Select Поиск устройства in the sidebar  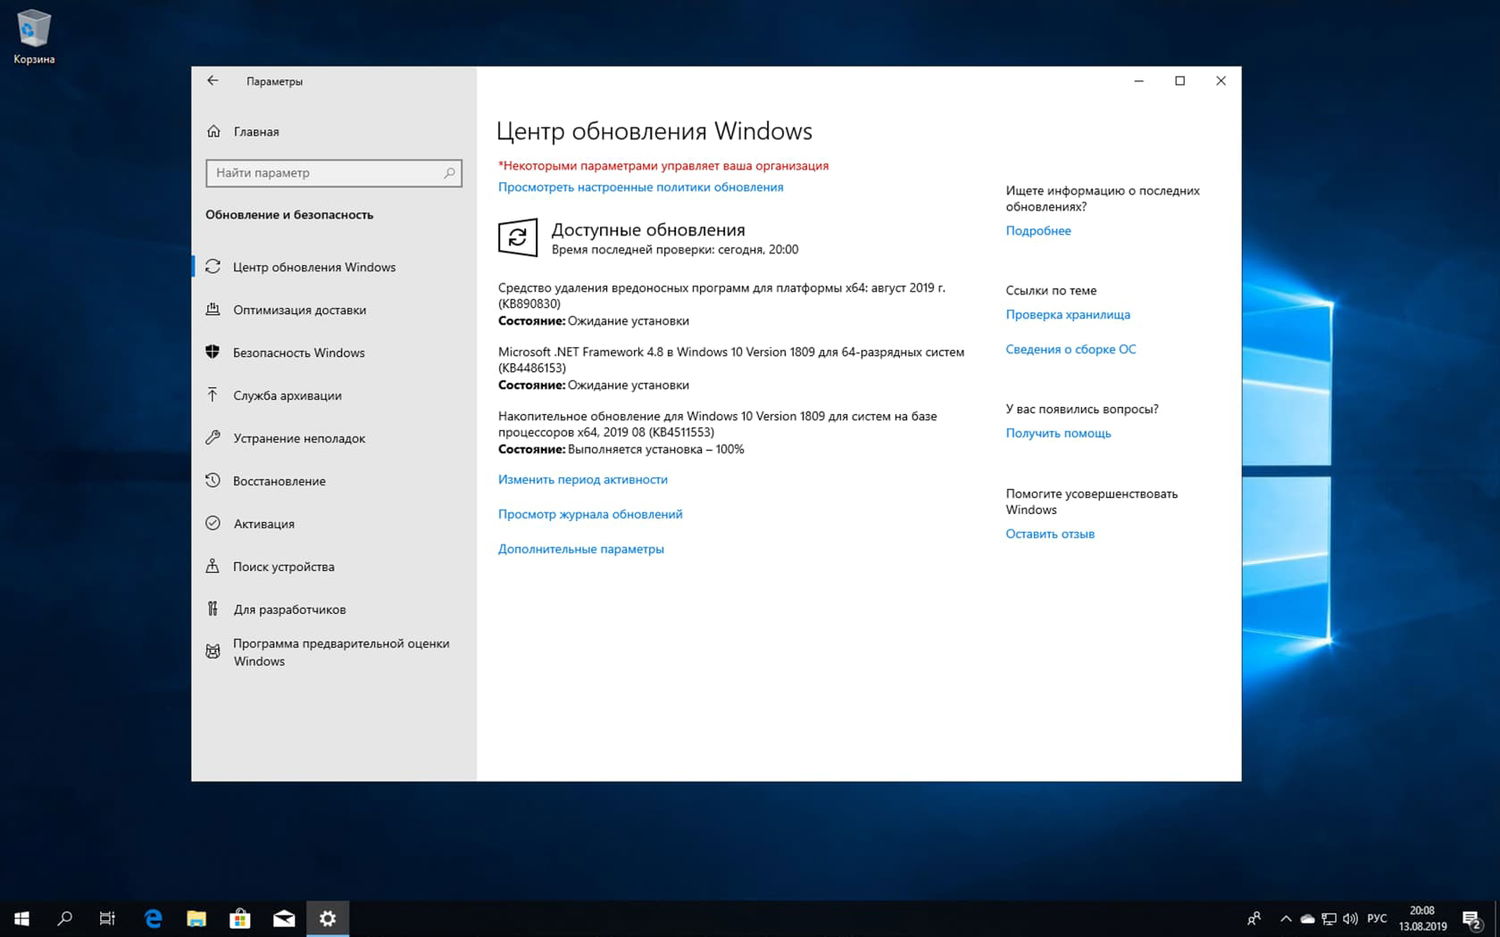tap(283, 566)
